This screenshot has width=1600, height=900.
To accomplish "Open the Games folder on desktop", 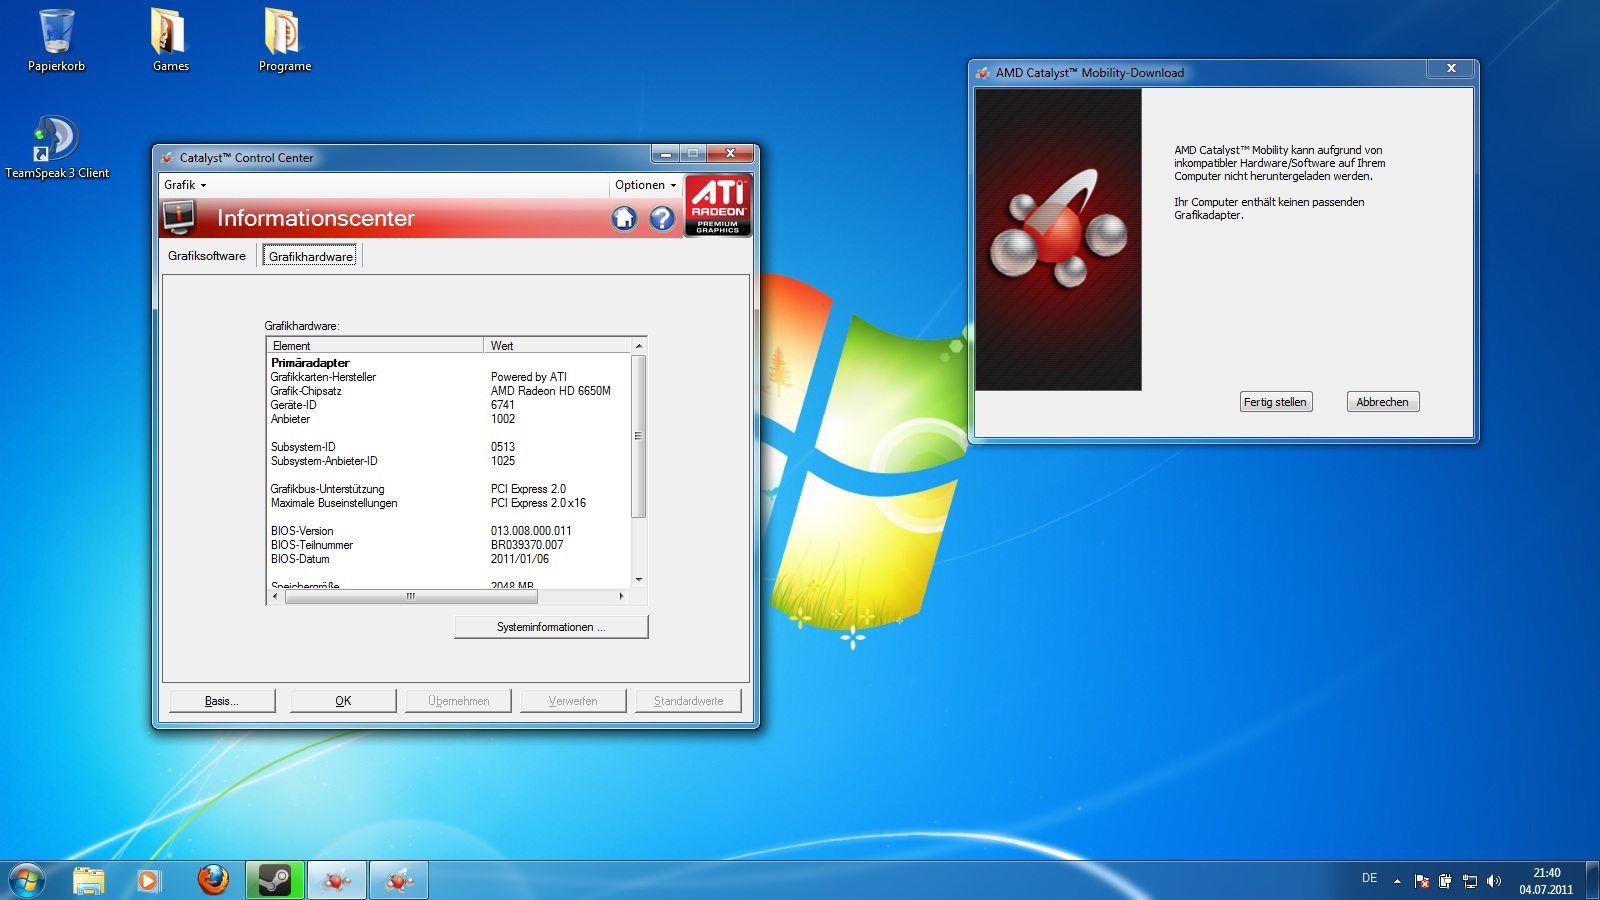I will [170, 40].
